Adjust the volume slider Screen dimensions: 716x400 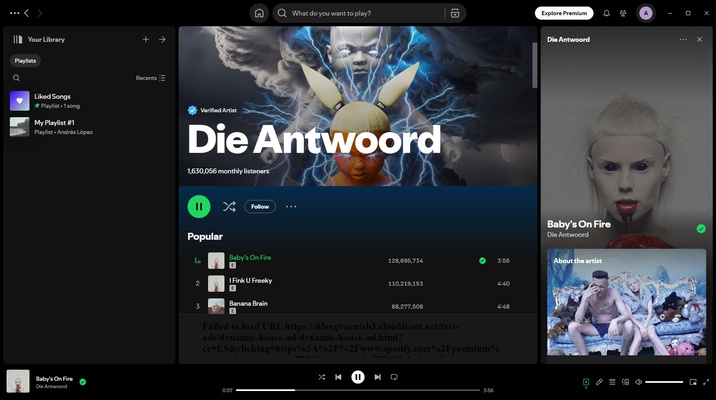(x=664, y=382)
